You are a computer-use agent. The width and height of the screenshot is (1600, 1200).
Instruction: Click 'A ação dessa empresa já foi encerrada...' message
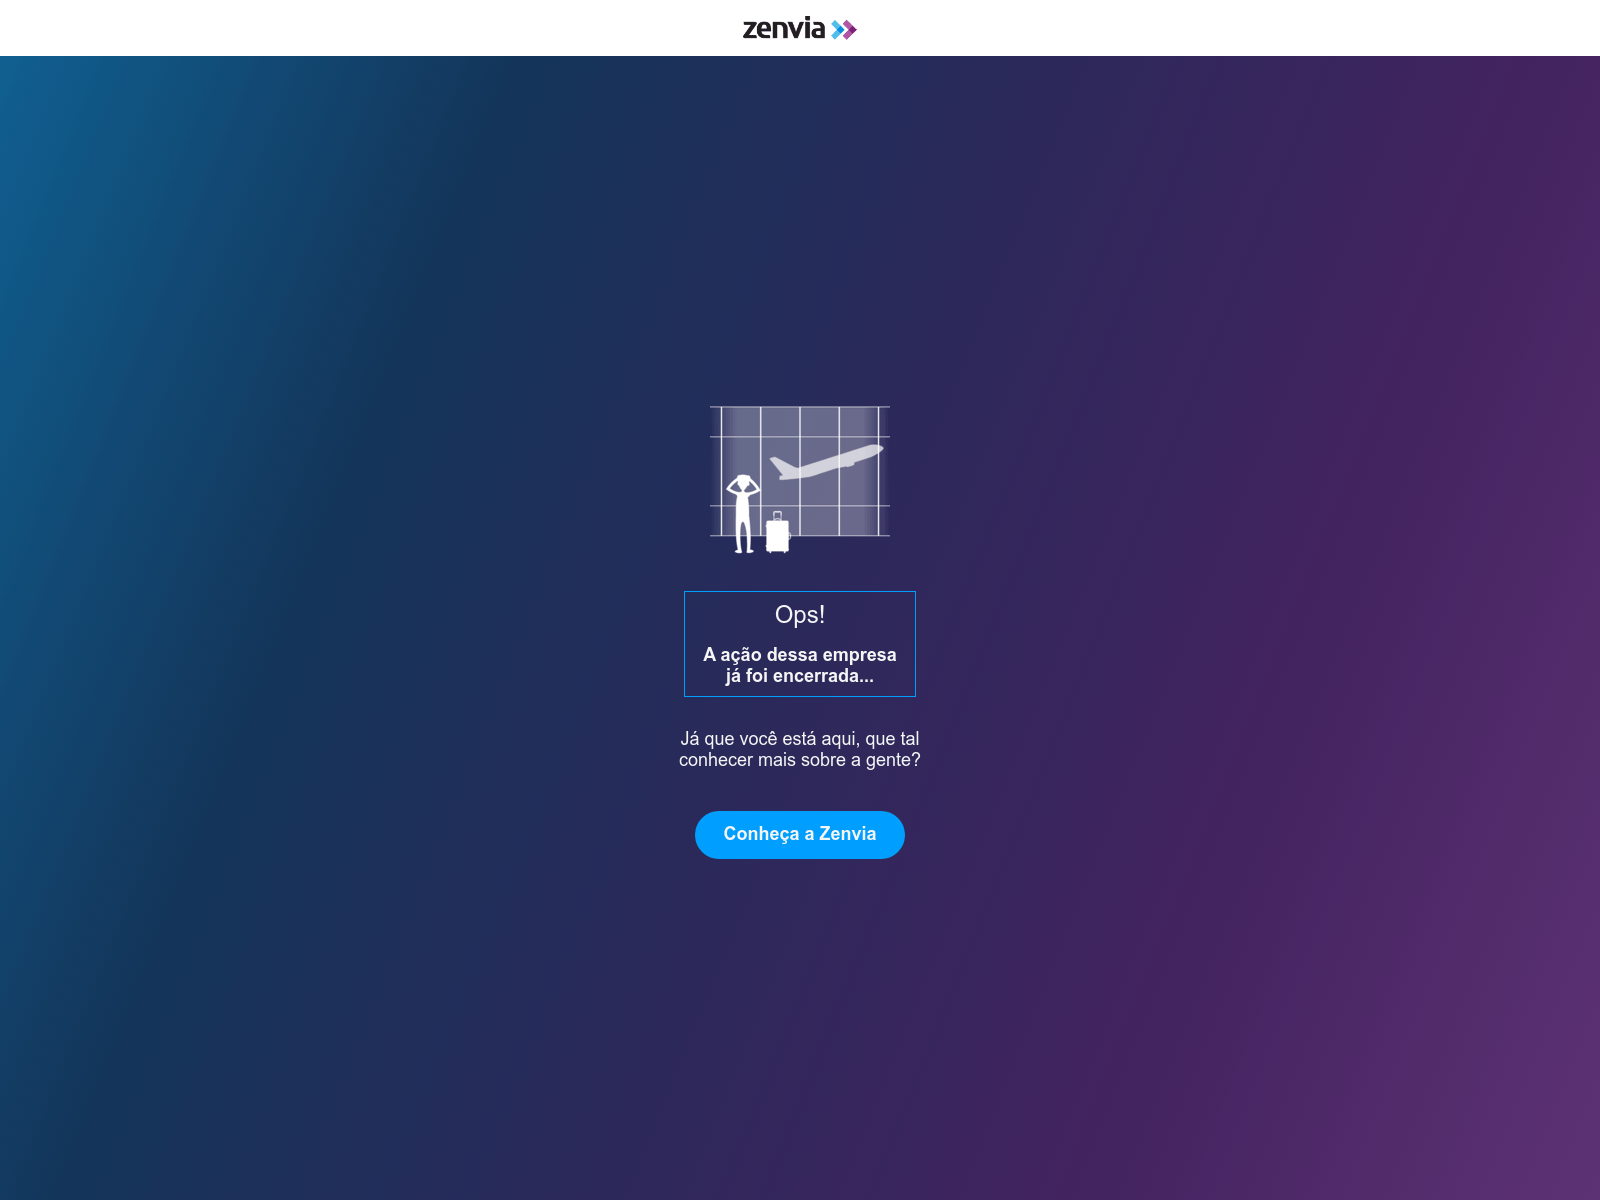coord(800,665)
